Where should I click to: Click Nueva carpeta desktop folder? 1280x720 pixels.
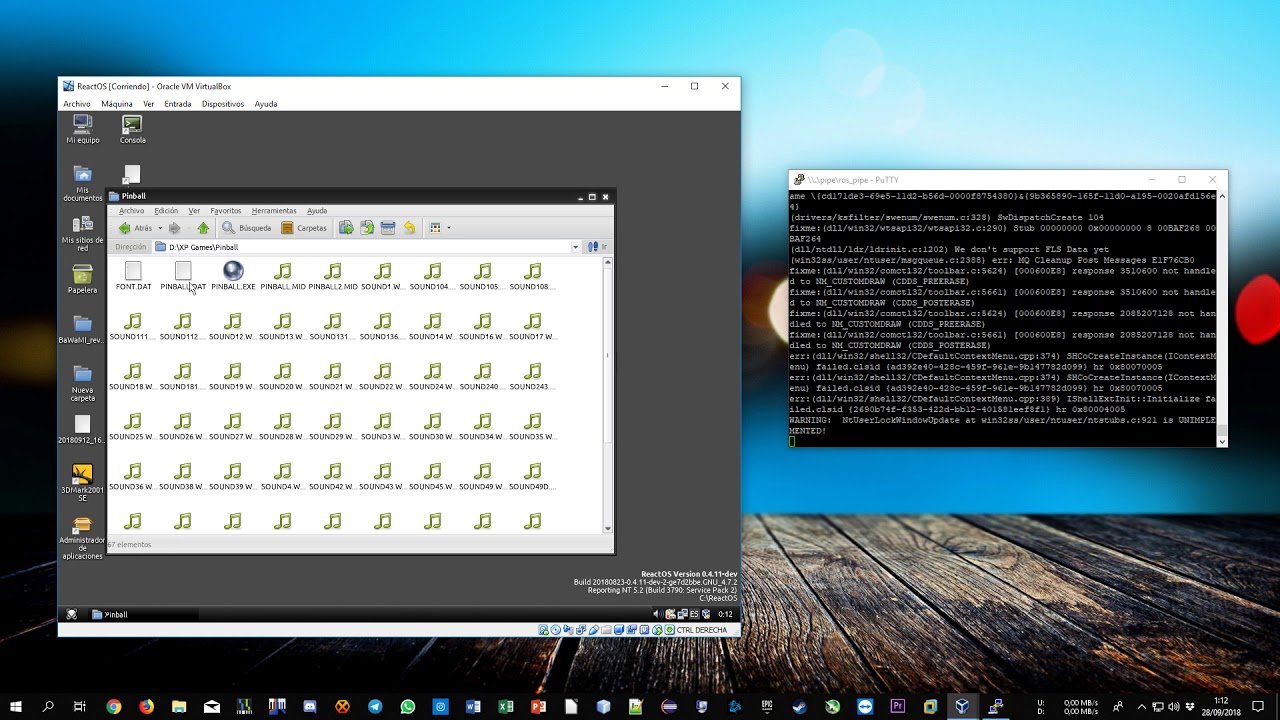83,383
